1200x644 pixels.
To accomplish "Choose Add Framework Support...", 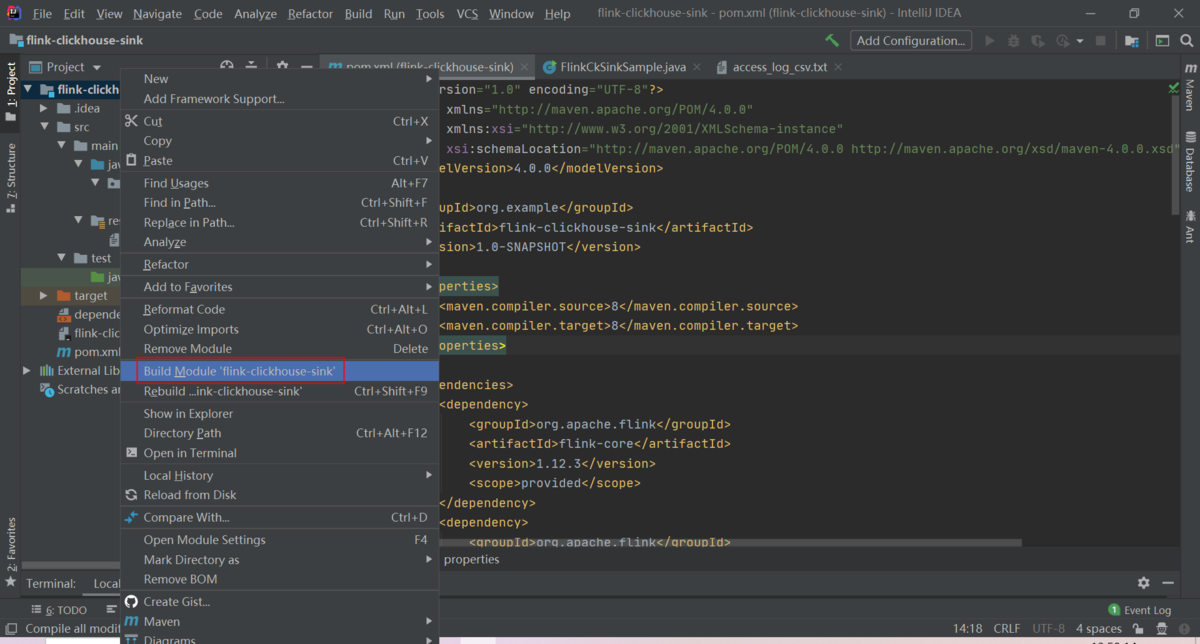I will click(x=280, y=99).
